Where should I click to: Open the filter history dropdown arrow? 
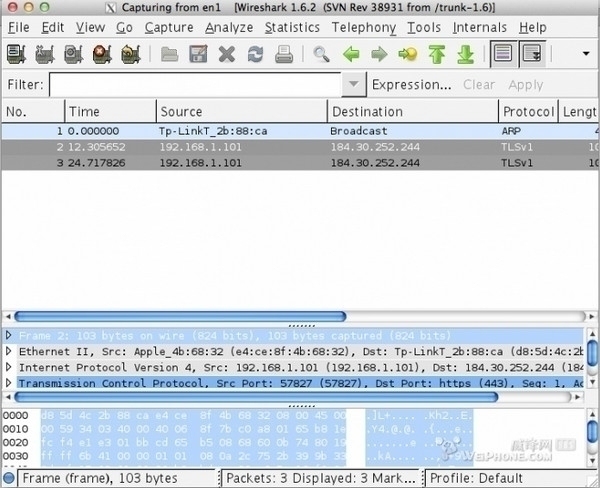point(353,85)
